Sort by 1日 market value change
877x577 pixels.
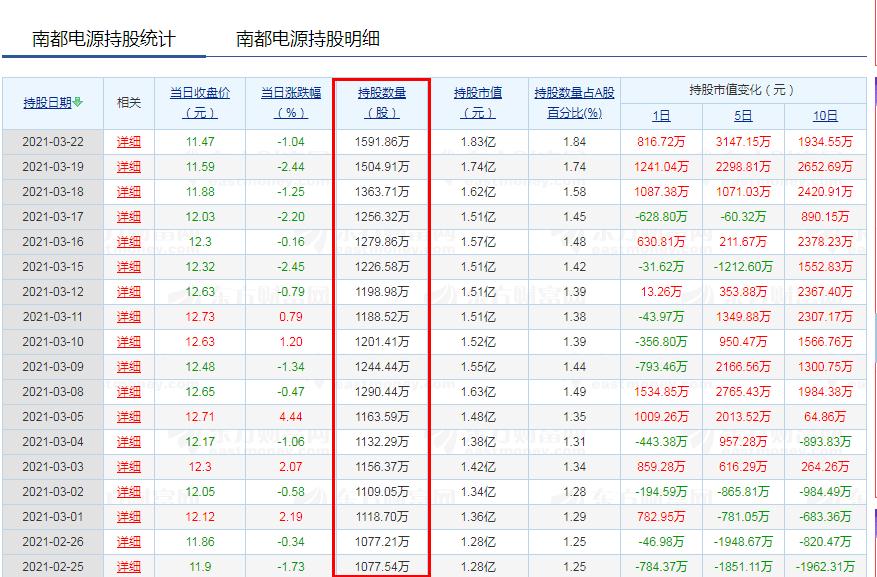pos(661,116)
